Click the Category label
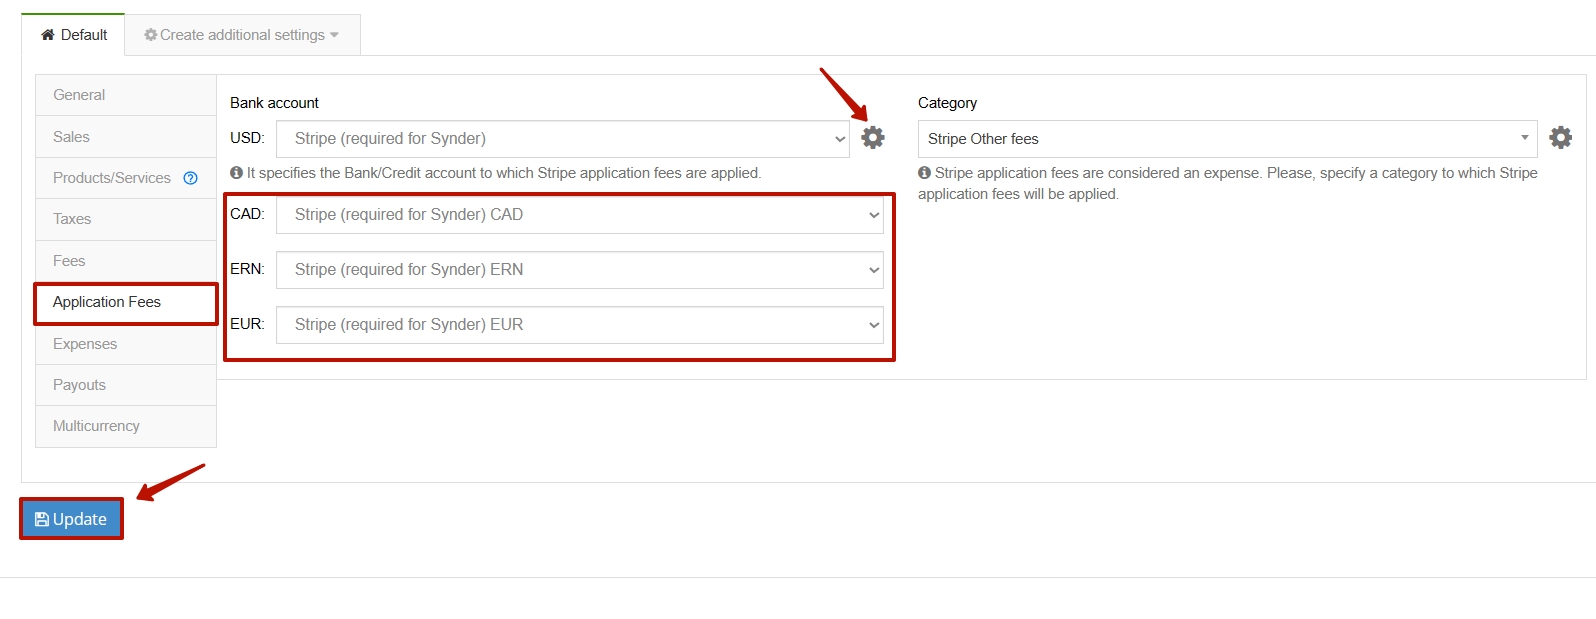 947,103
